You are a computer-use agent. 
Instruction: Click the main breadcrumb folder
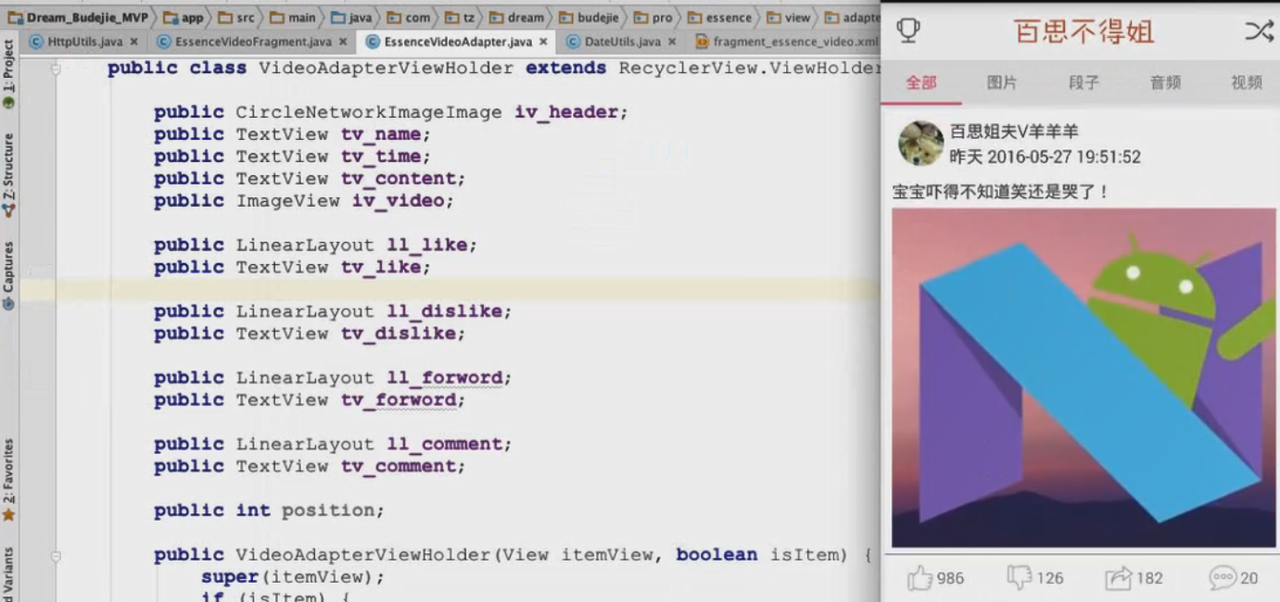294,17
